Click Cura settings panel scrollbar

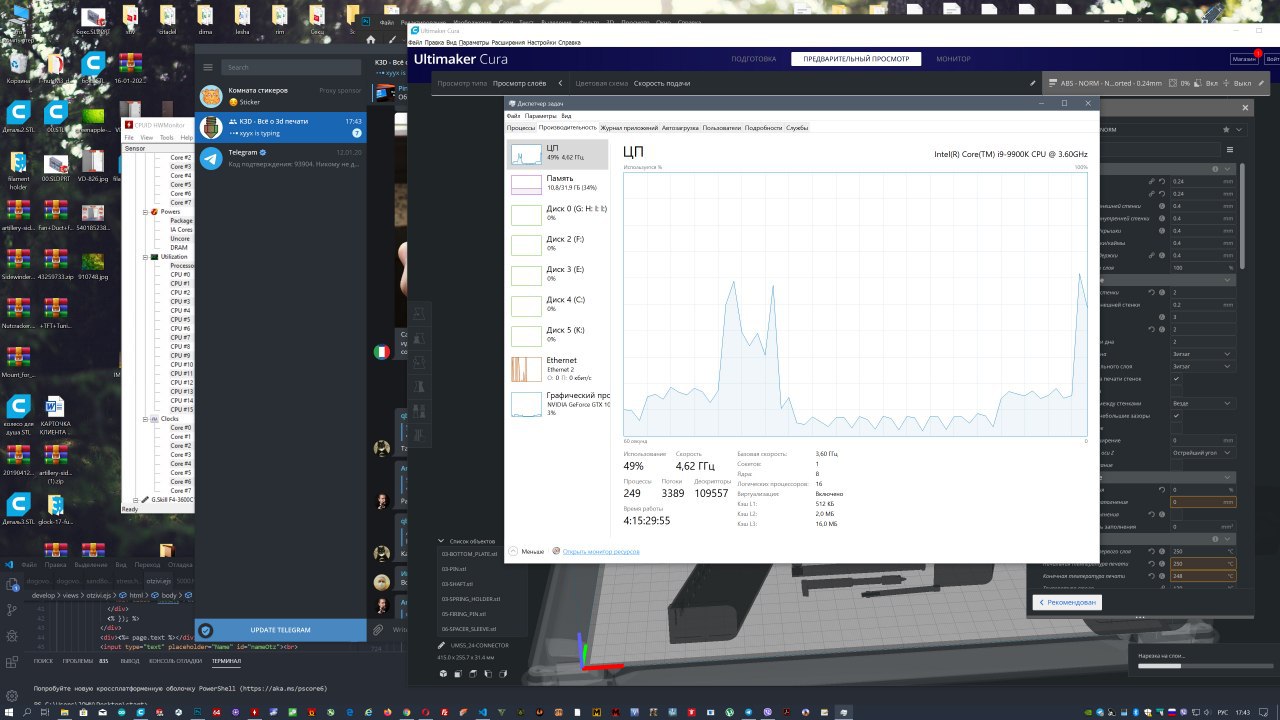click(1242, 215)
